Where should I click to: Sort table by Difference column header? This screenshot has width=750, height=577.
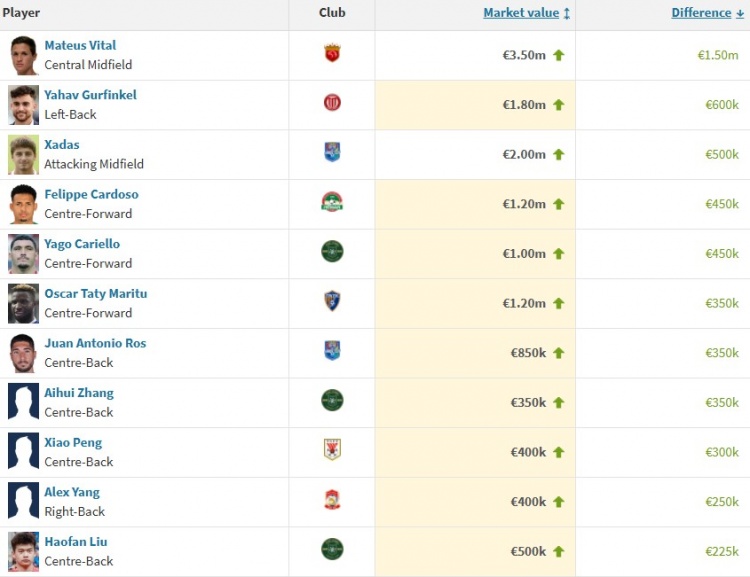pyautogui.click(x=701, y=13)
